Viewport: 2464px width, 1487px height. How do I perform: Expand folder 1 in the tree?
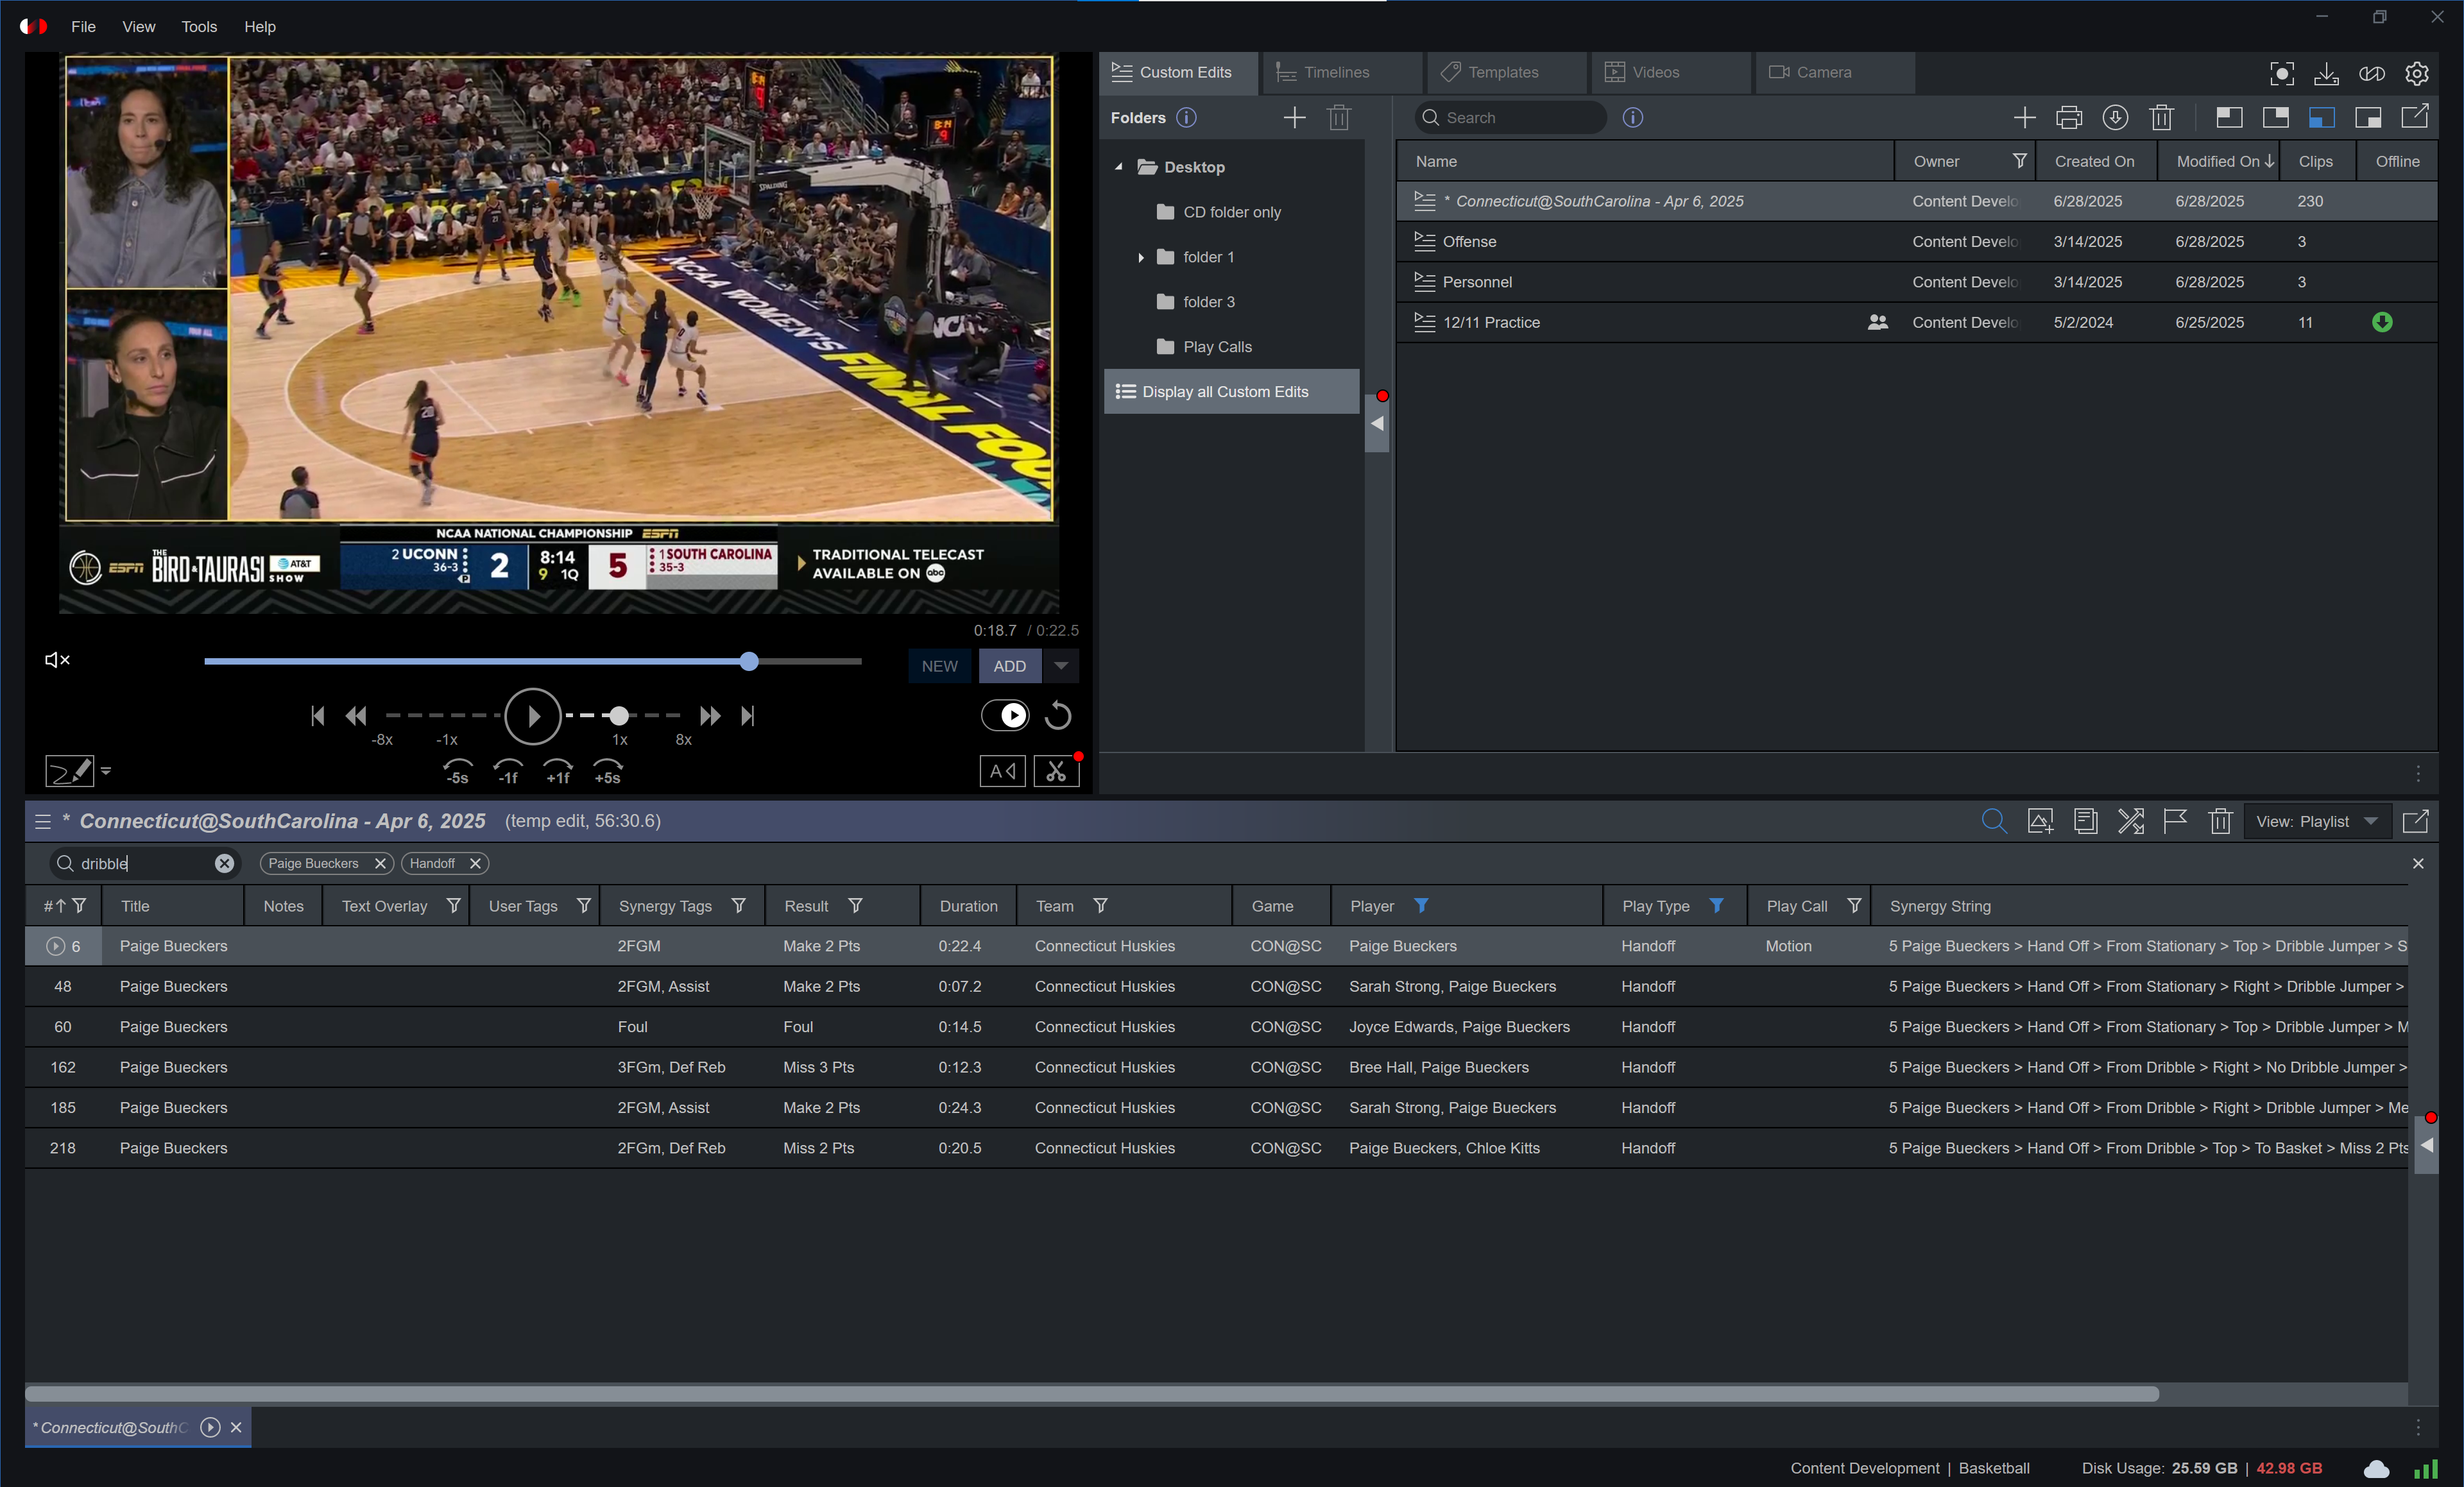pos(1140,257)
